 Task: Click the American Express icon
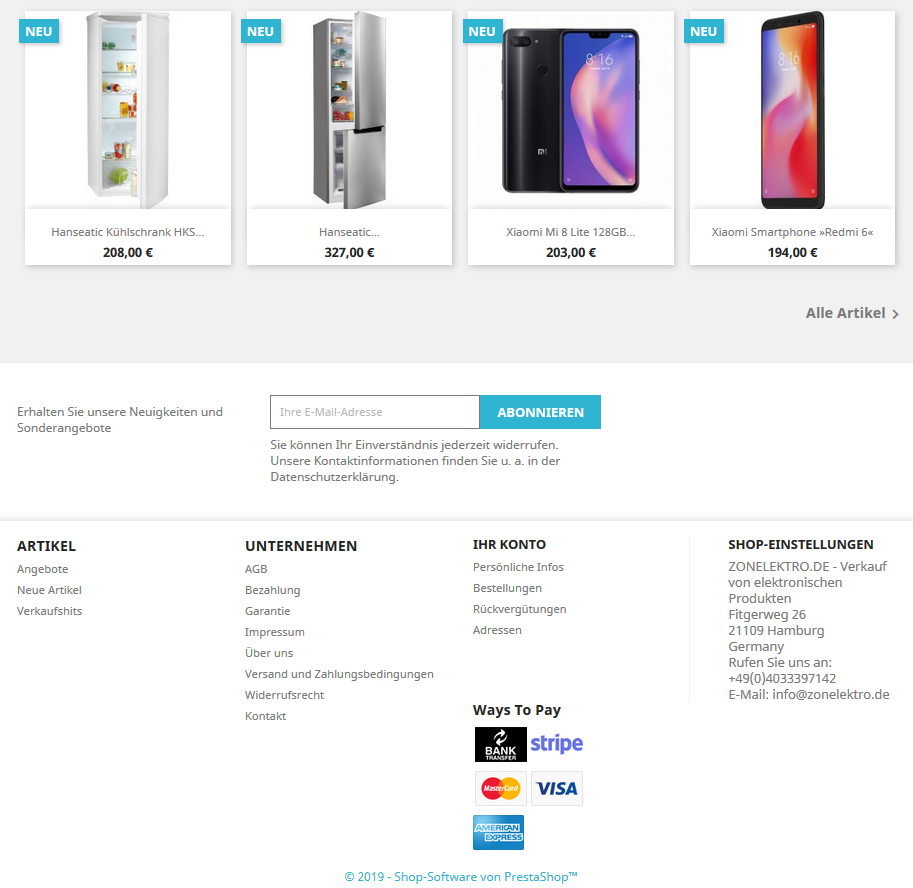pos(498,832)
